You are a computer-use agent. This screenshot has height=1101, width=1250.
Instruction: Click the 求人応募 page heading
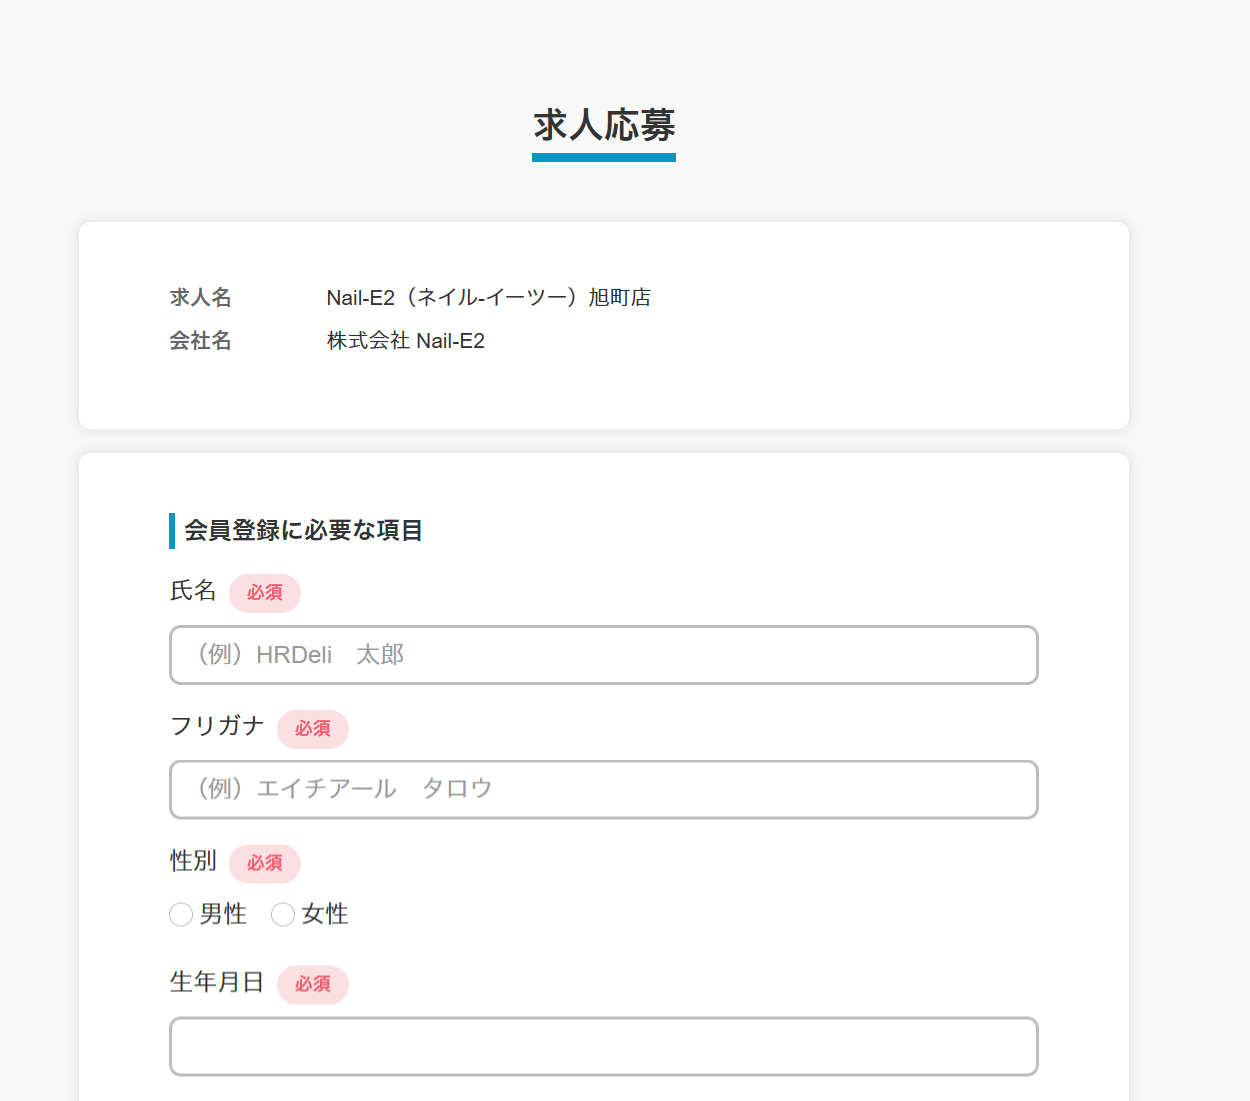tap(604, 125)
